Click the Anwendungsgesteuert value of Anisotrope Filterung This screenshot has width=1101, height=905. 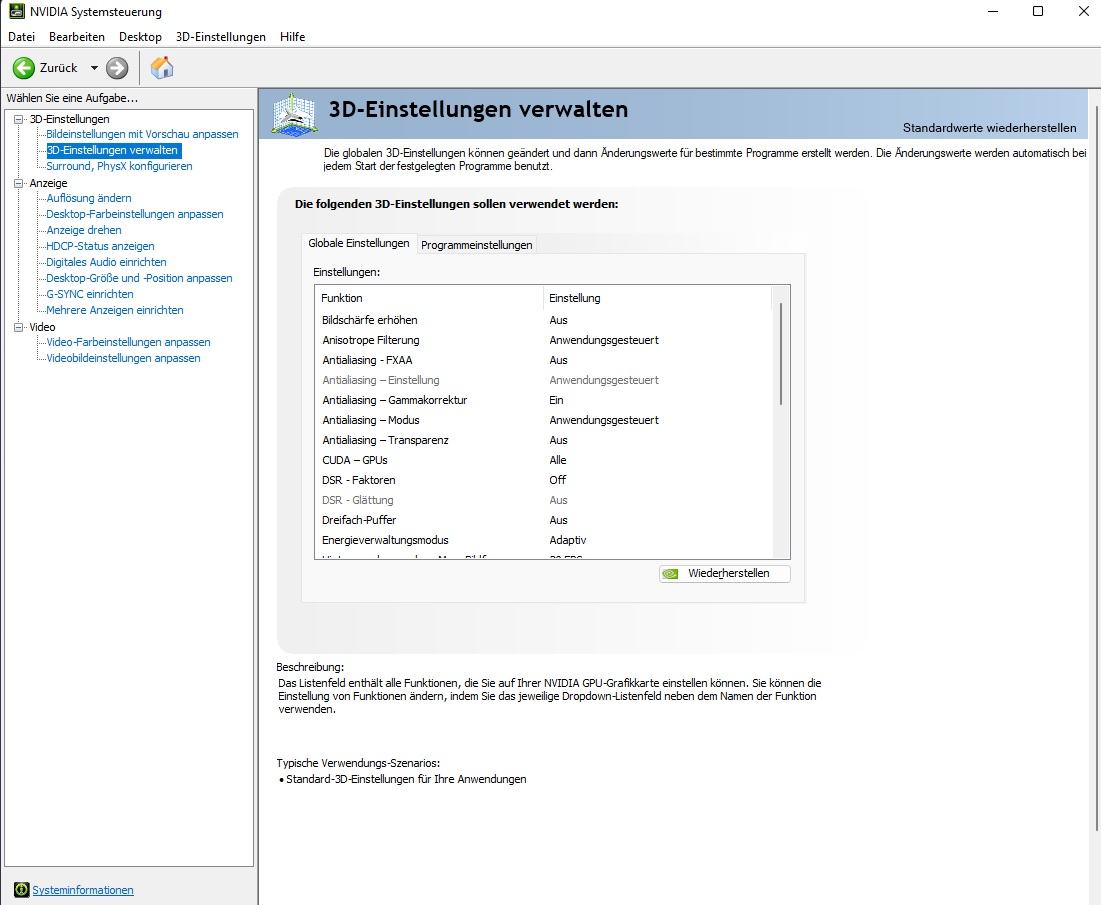(x=604, y=340)
